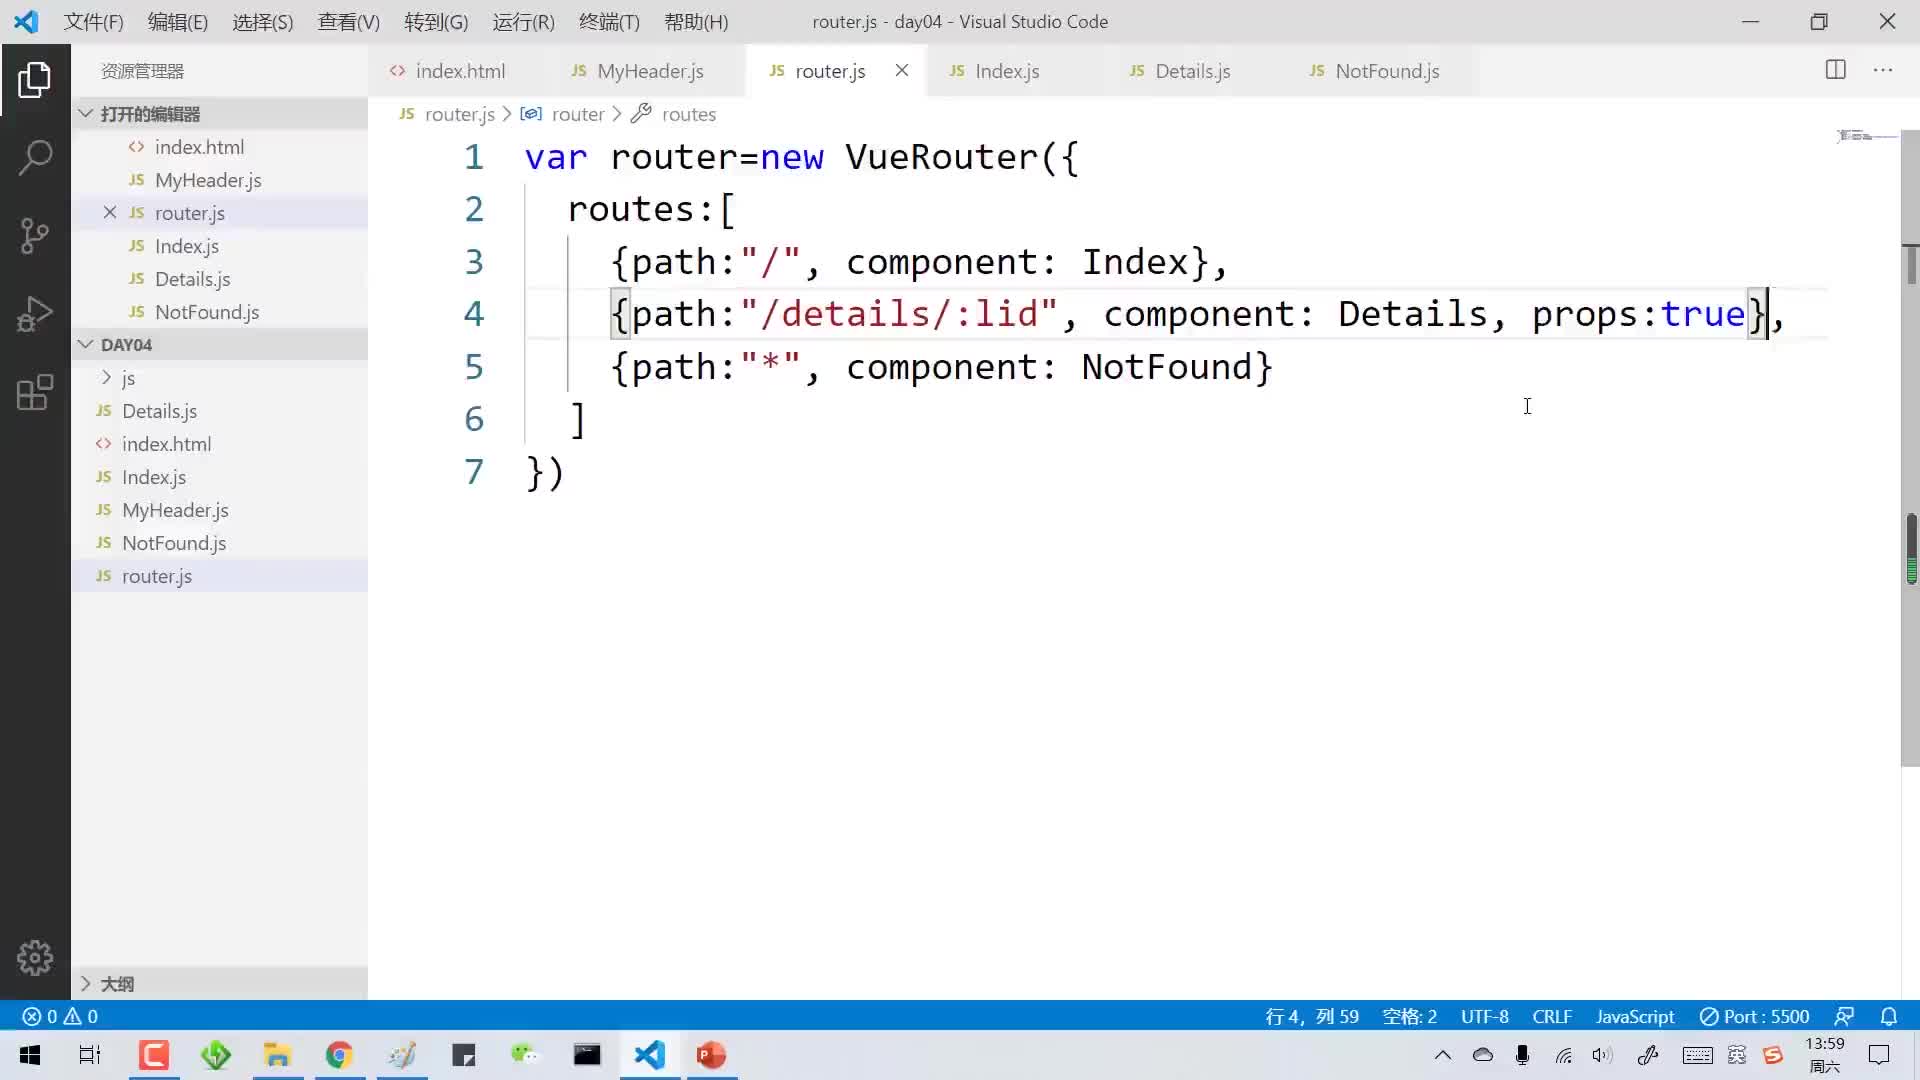Open the View menu

349,22
